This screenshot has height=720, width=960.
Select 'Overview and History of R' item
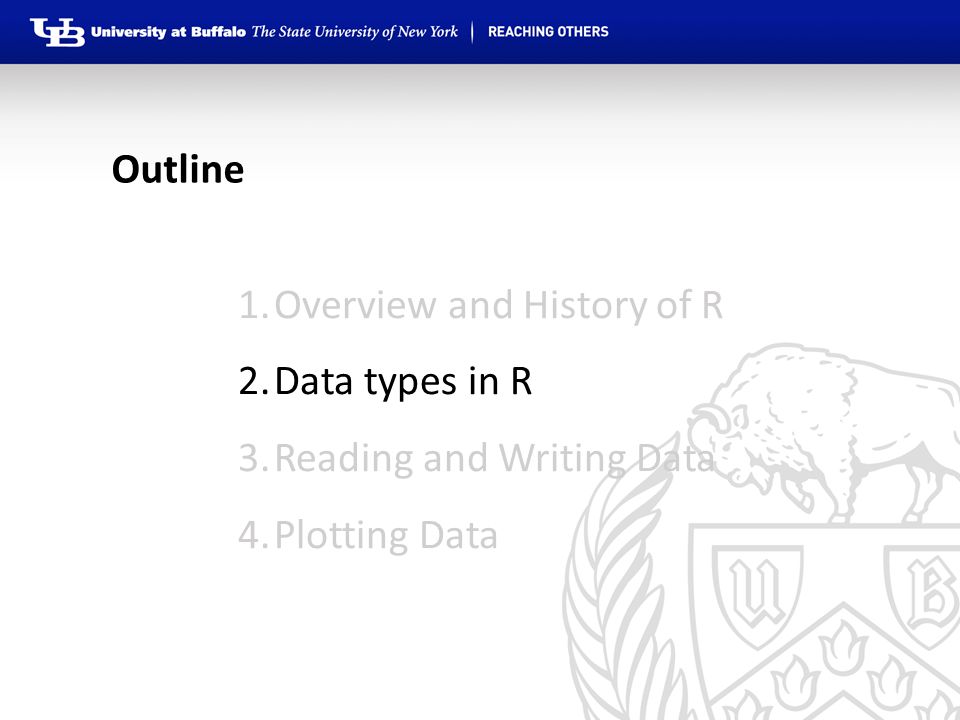click(498, 305)
